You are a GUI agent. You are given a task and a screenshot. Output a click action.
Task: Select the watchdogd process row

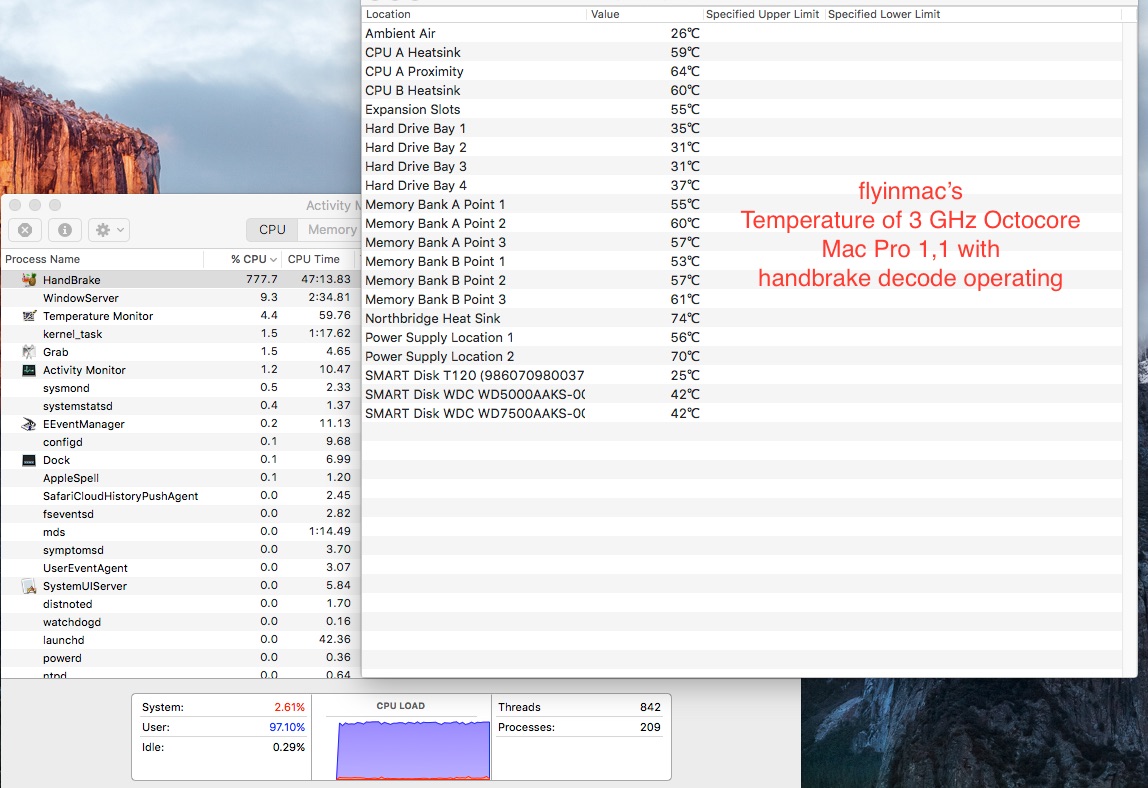point(179,622)
